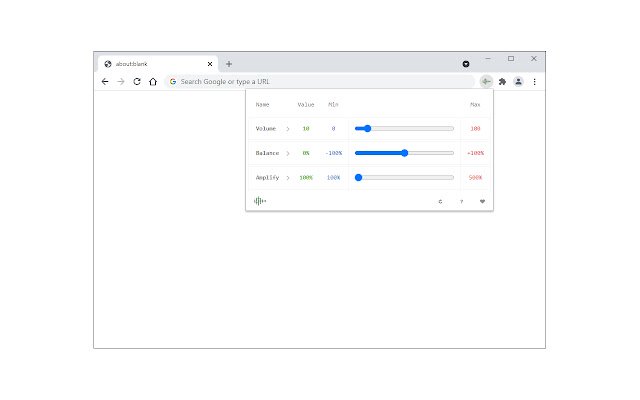Open the Extensions puzzle piece menu

pos(502,82)
